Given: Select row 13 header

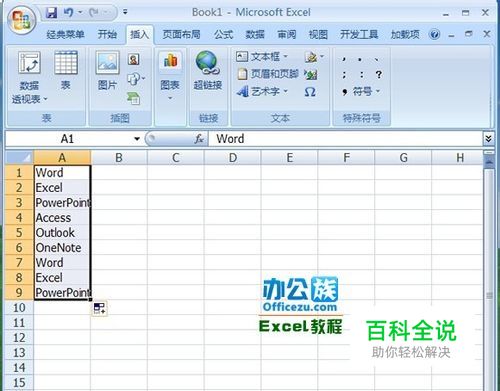Looking at the screenshot, I should [19, 352].
